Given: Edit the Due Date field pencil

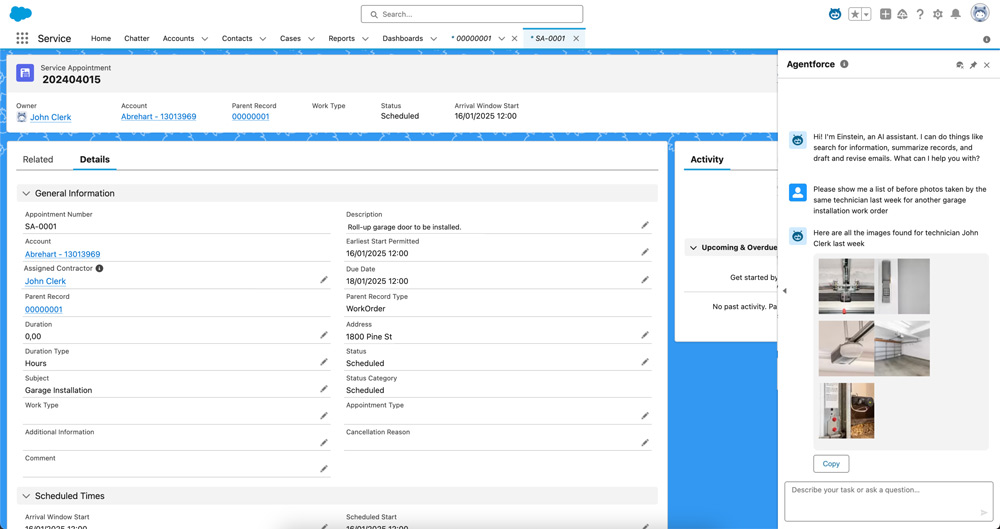Looking at the screenshot, I should (645, 279).
